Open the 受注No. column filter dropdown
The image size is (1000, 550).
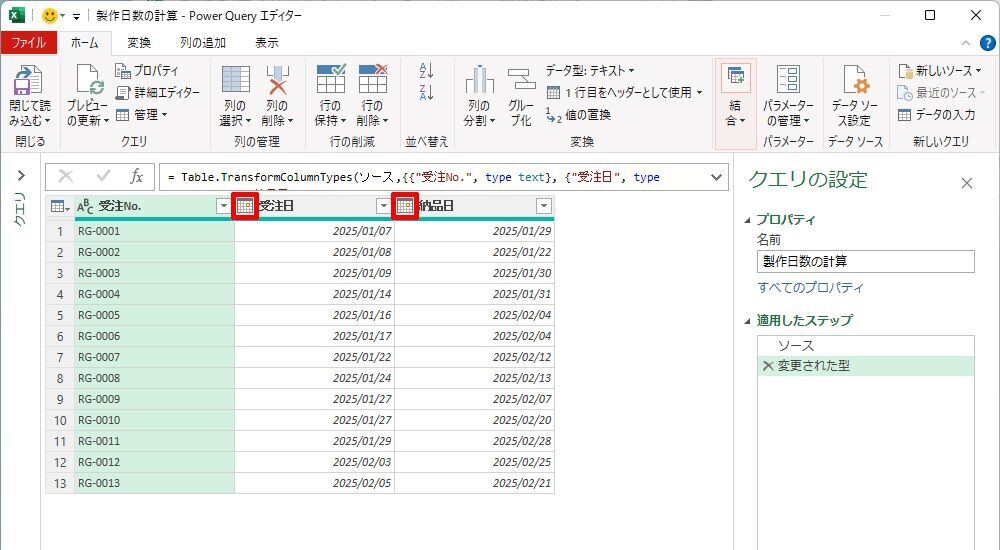tap(223, 206)
